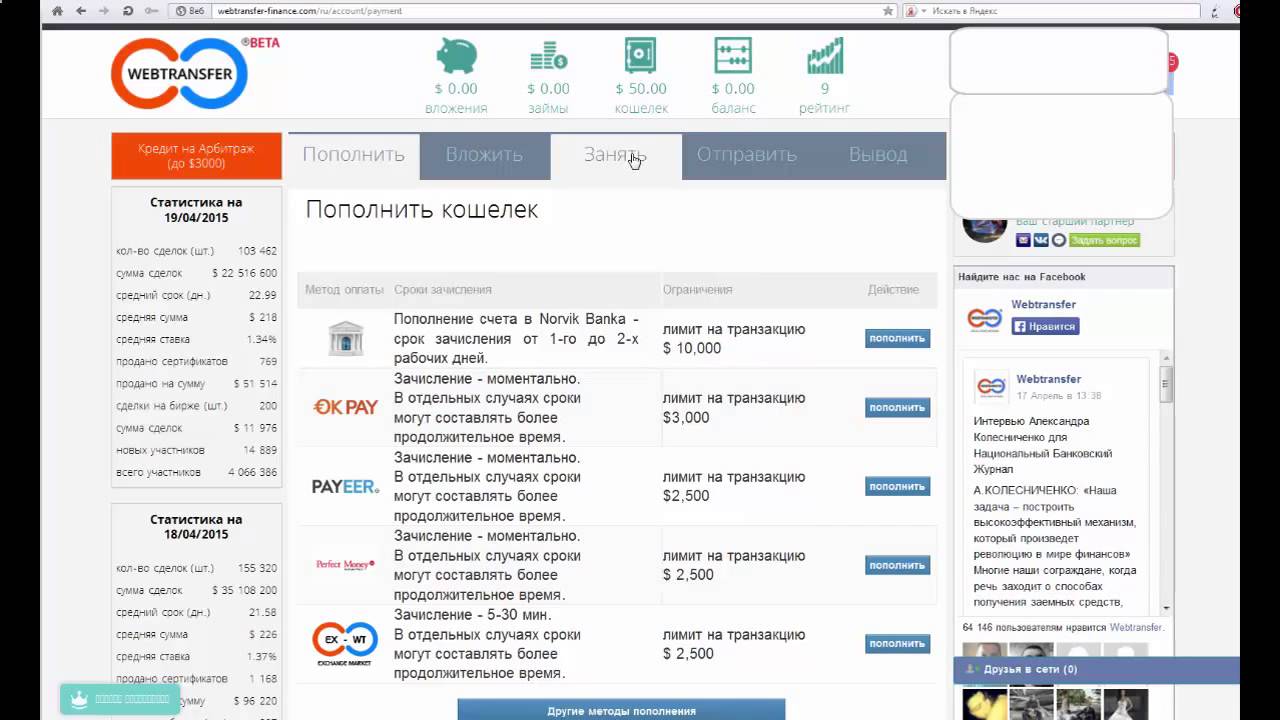
Task: Click пополнить for EX-WT Exchange Market
Action: pyautogui.click(x=897, y=644)
